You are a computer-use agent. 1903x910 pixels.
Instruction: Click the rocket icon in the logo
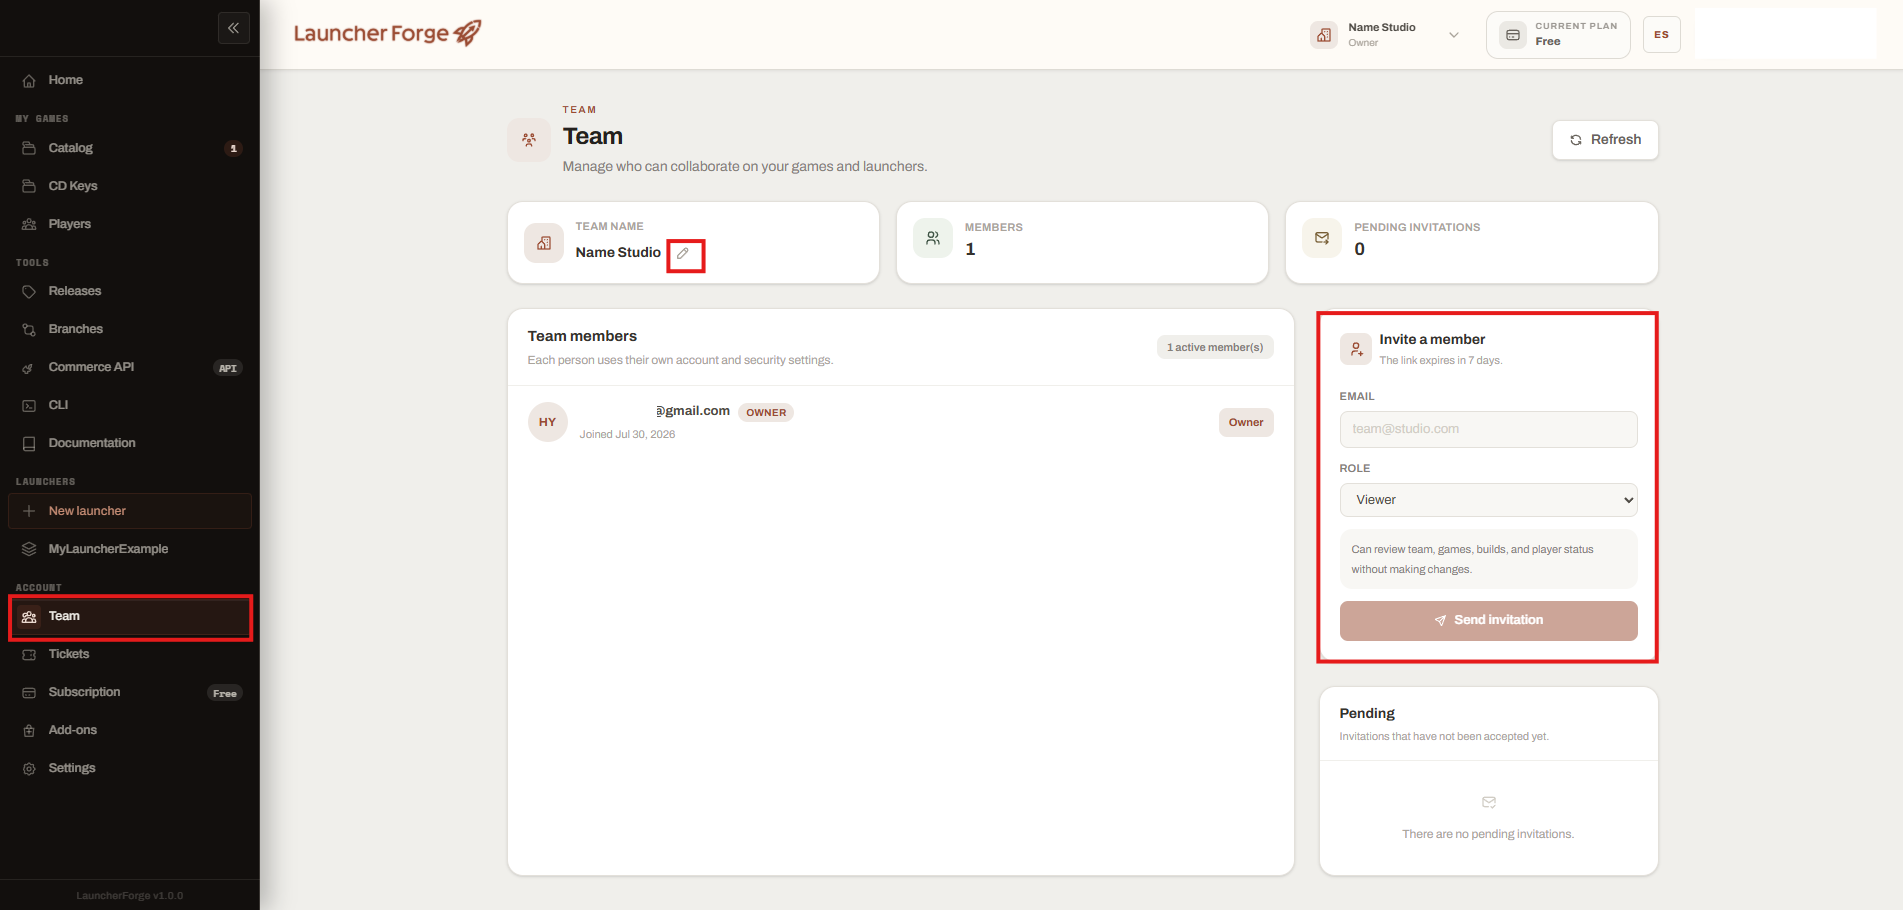click(467, 33)
